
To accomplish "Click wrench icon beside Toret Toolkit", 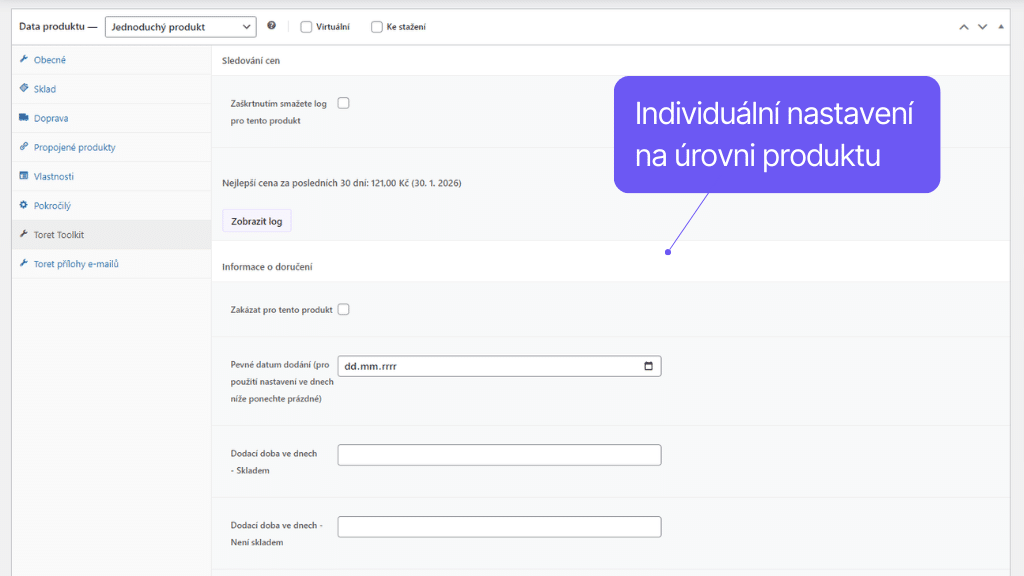I will click(24, 234).
